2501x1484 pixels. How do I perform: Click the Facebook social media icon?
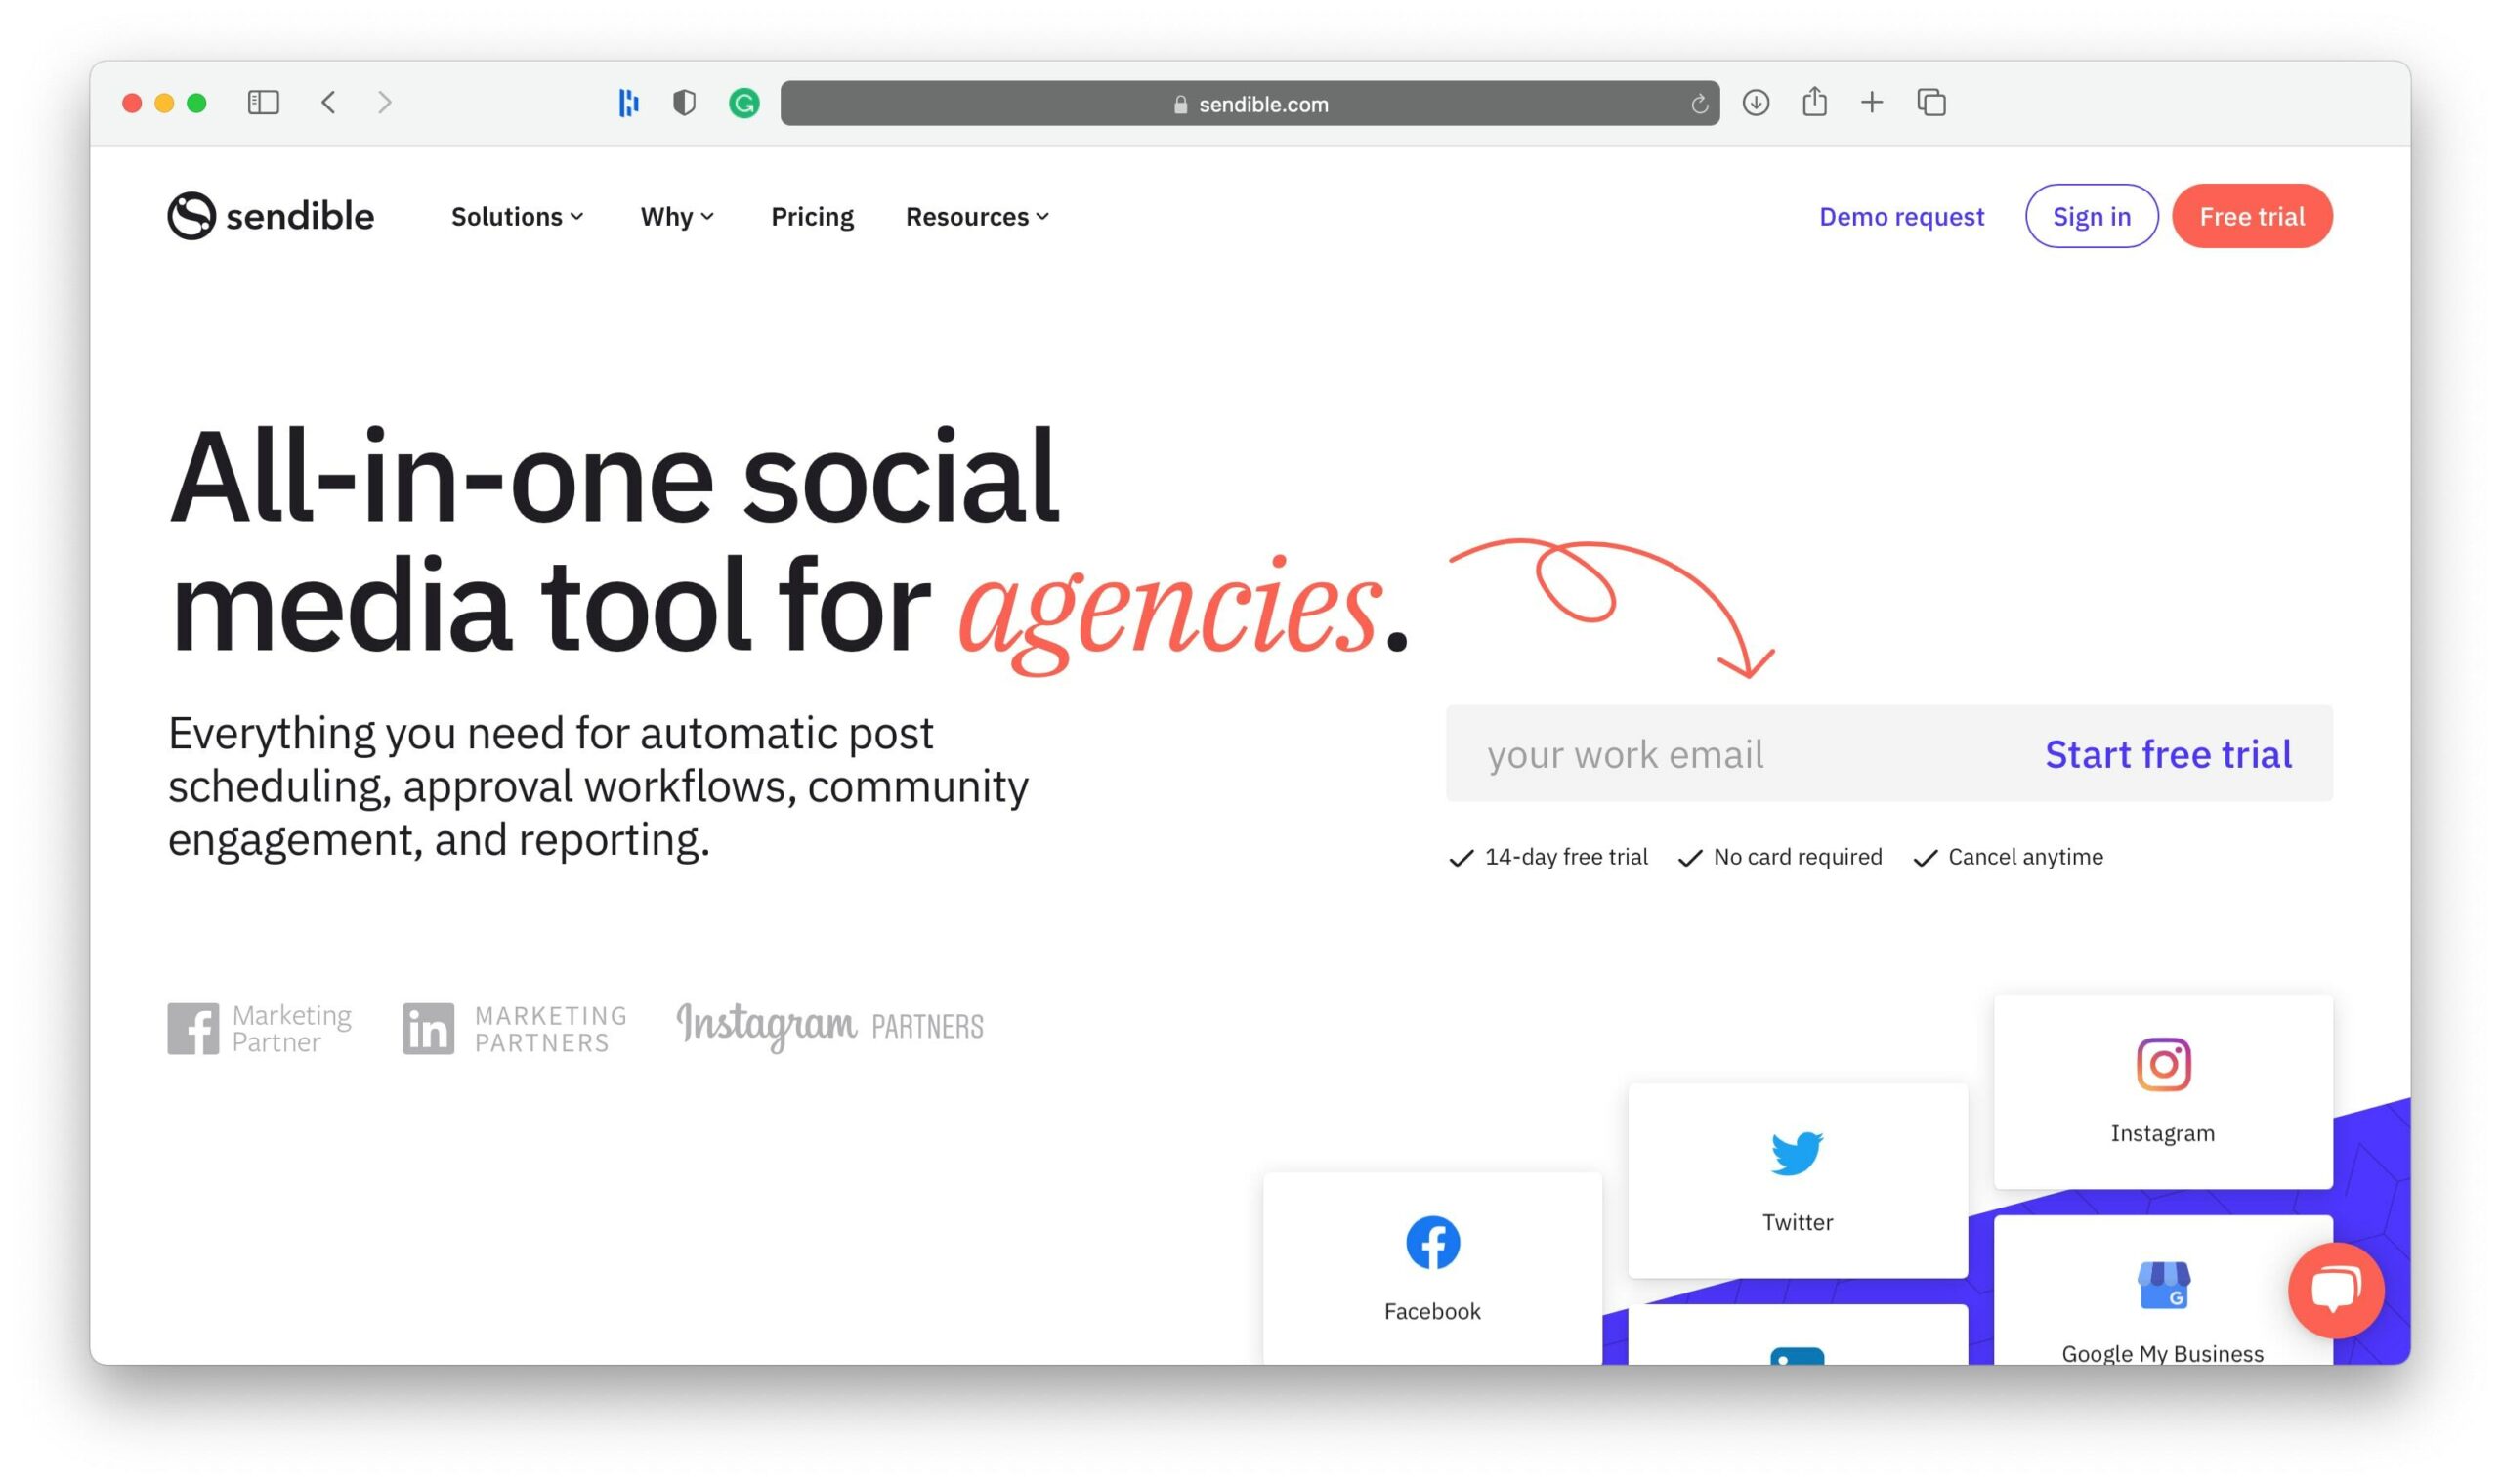tap(1430, 1244)
